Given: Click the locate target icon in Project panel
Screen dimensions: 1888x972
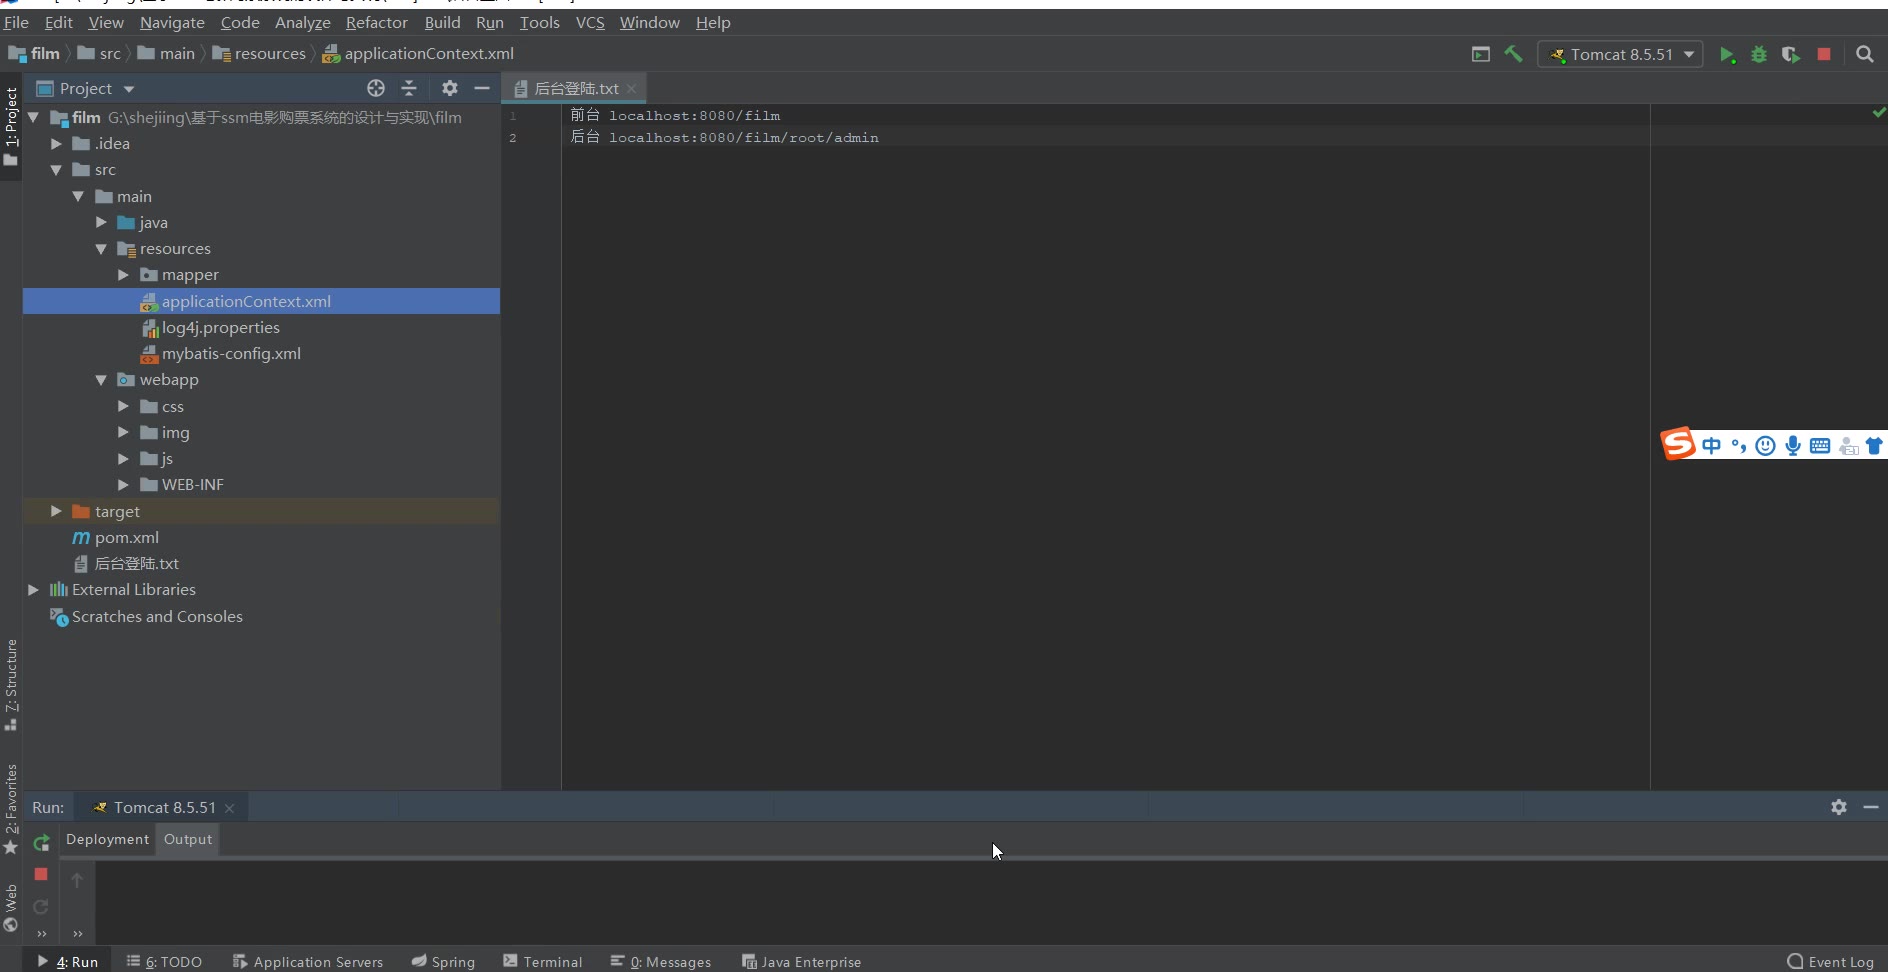Looking at the screenshot, I should click(376, 88).
